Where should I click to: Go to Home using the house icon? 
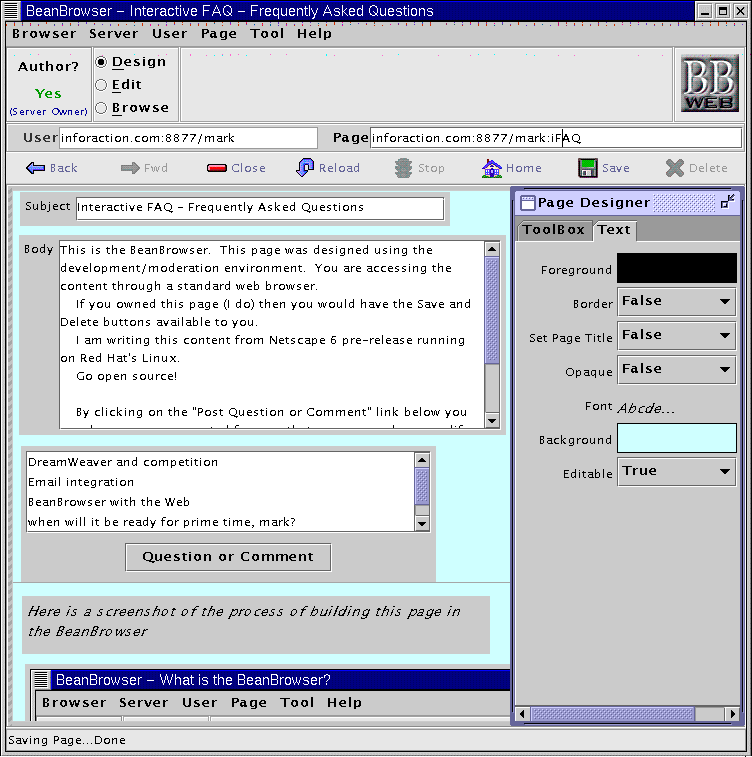tap(491, 168)
